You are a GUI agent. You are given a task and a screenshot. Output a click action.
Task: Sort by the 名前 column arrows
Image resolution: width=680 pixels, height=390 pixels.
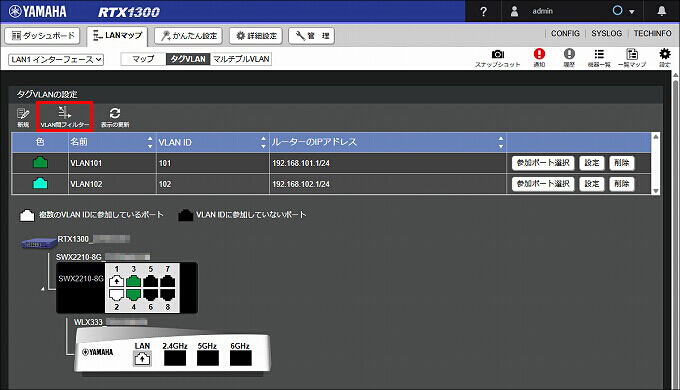tap(150, 142)
